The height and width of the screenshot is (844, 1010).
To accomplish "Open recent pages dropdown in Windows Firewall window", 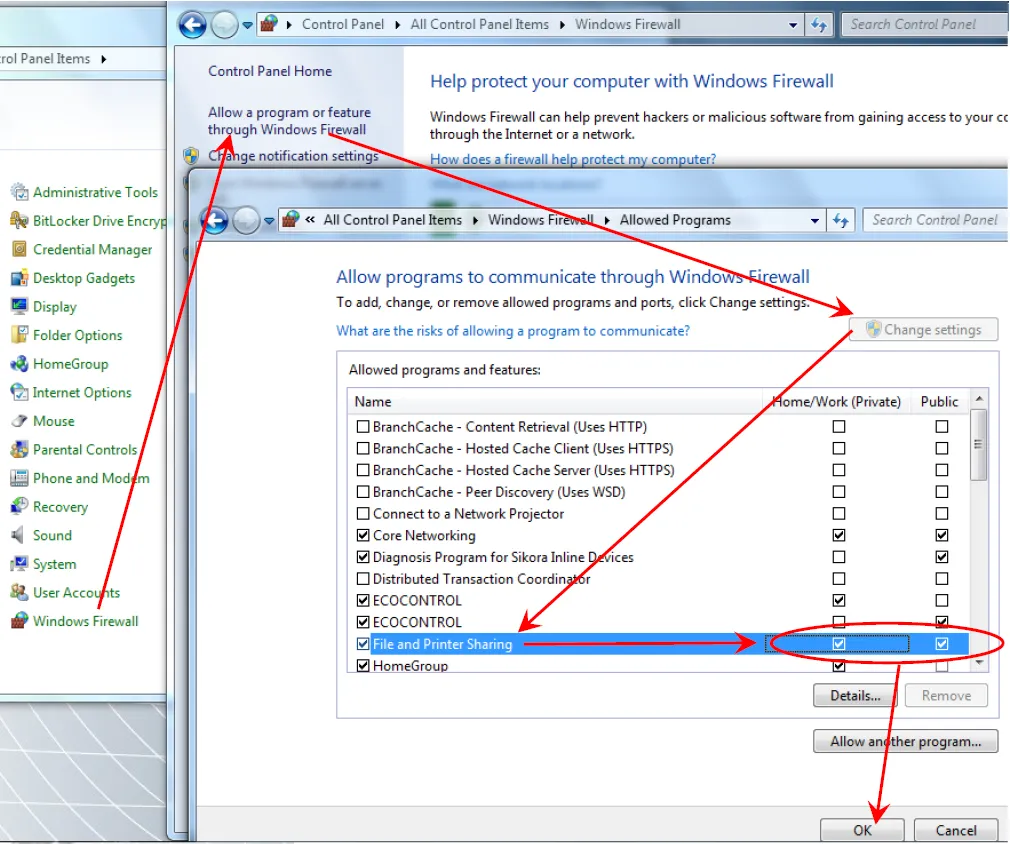I will (247, 26).
